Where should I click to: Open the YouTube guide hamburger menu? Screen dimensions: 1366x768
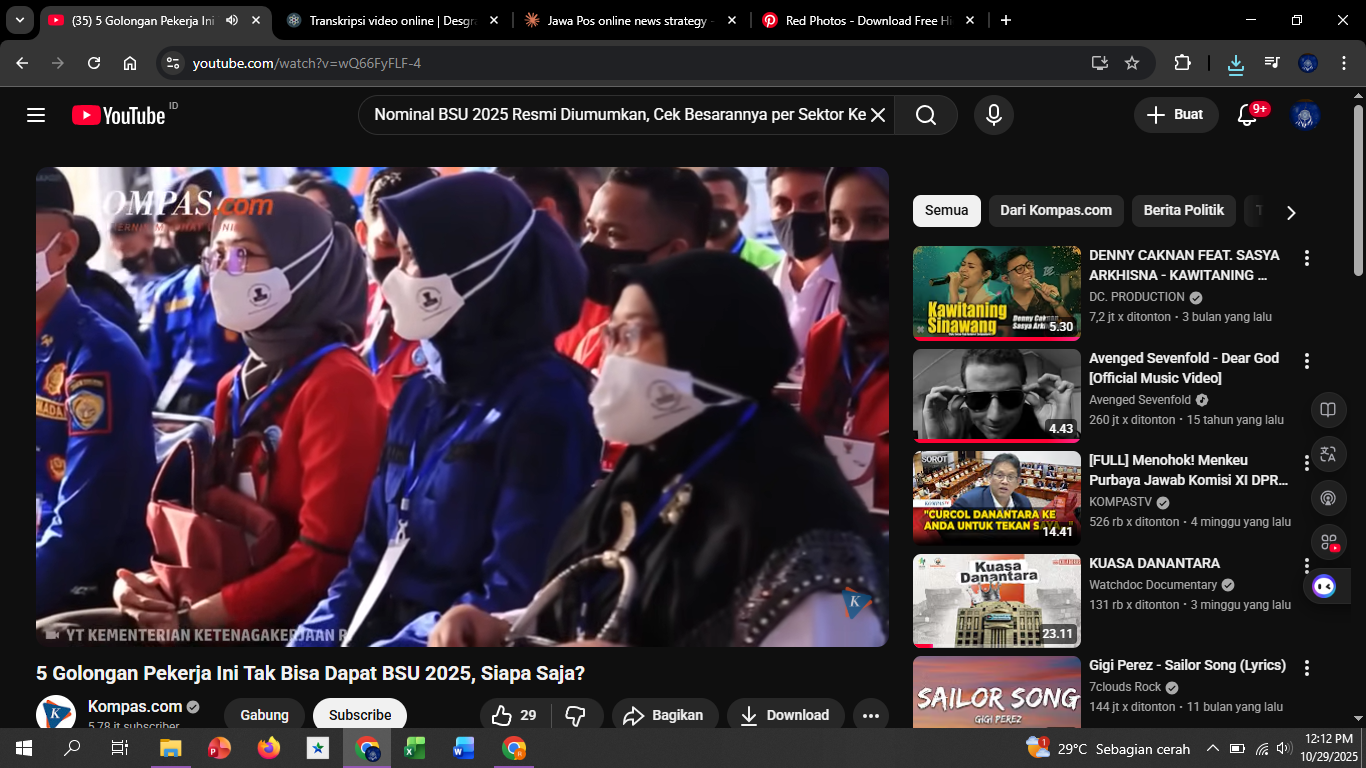(36, 115)
